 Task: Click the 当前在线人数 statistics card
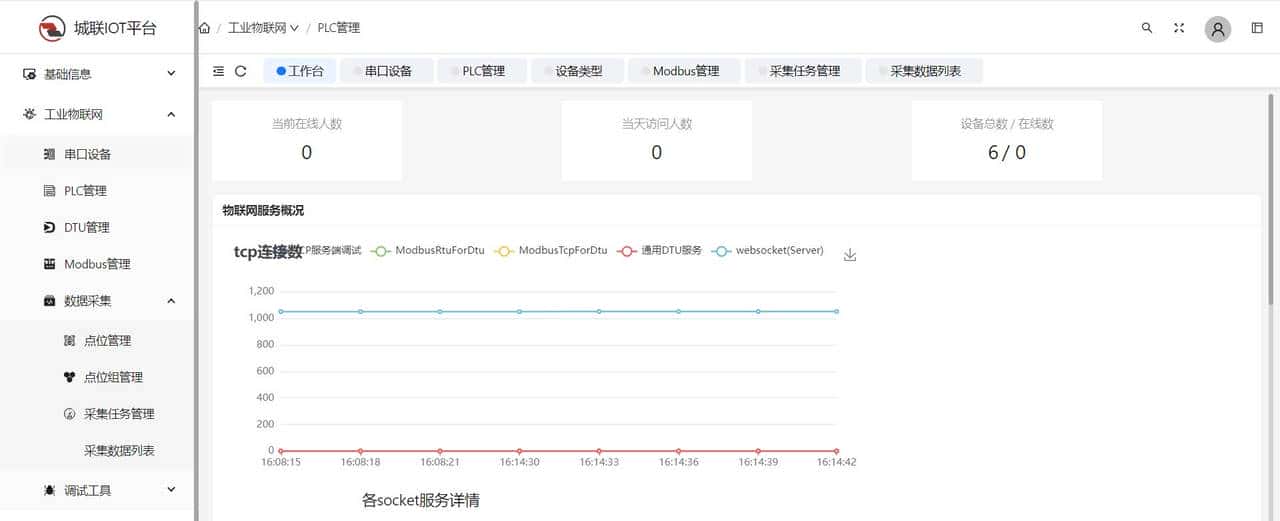point(307,140)
